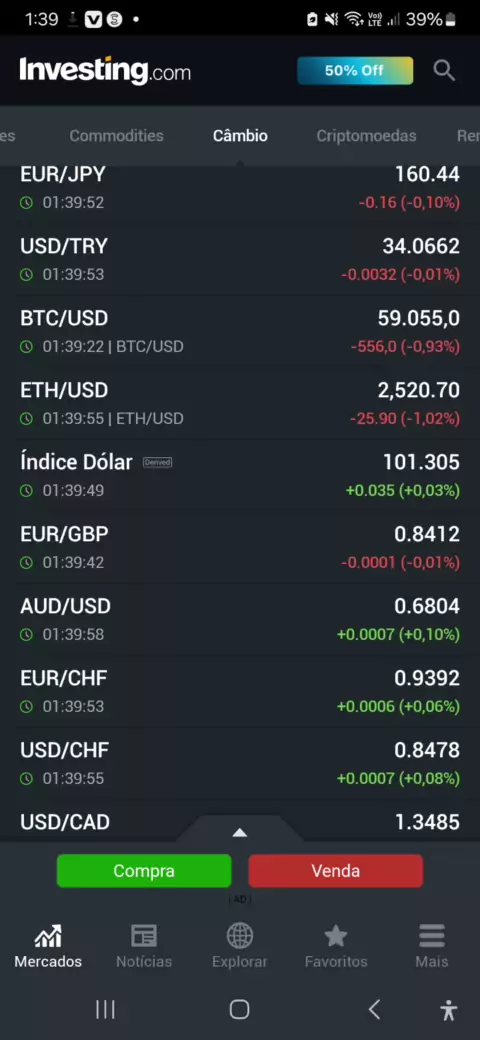
Task: Tap the 50% Off promo banner
Action: (355, 70)
